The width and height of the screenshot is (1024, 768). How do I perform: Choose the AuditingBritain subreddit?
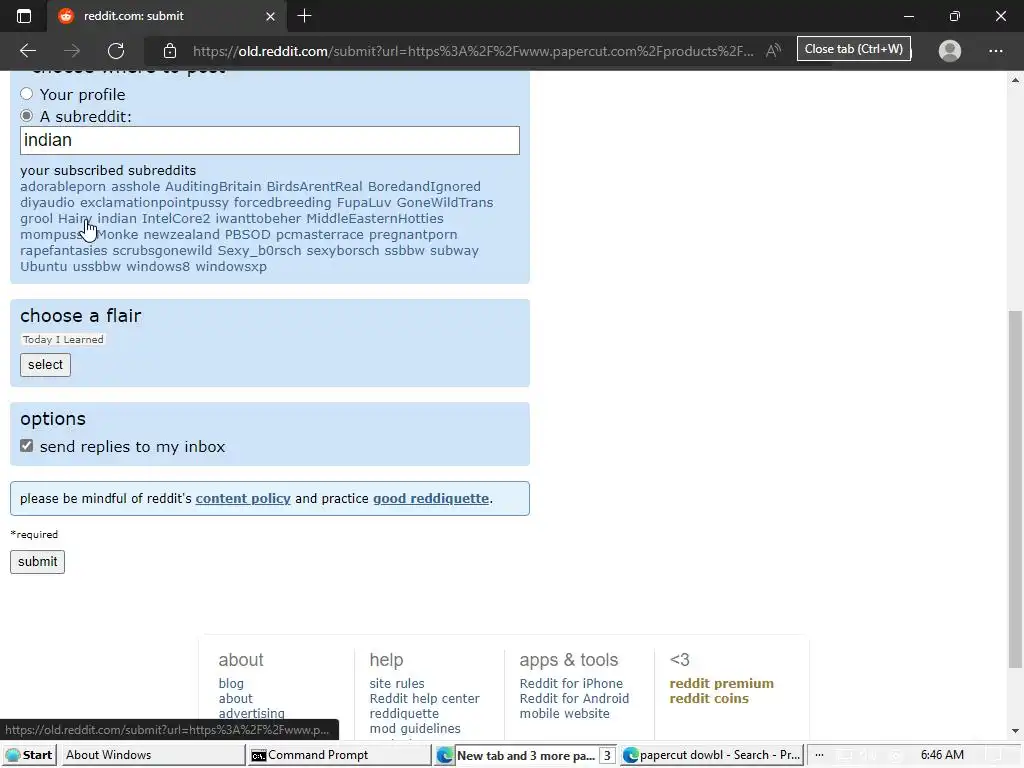point(213,187)
